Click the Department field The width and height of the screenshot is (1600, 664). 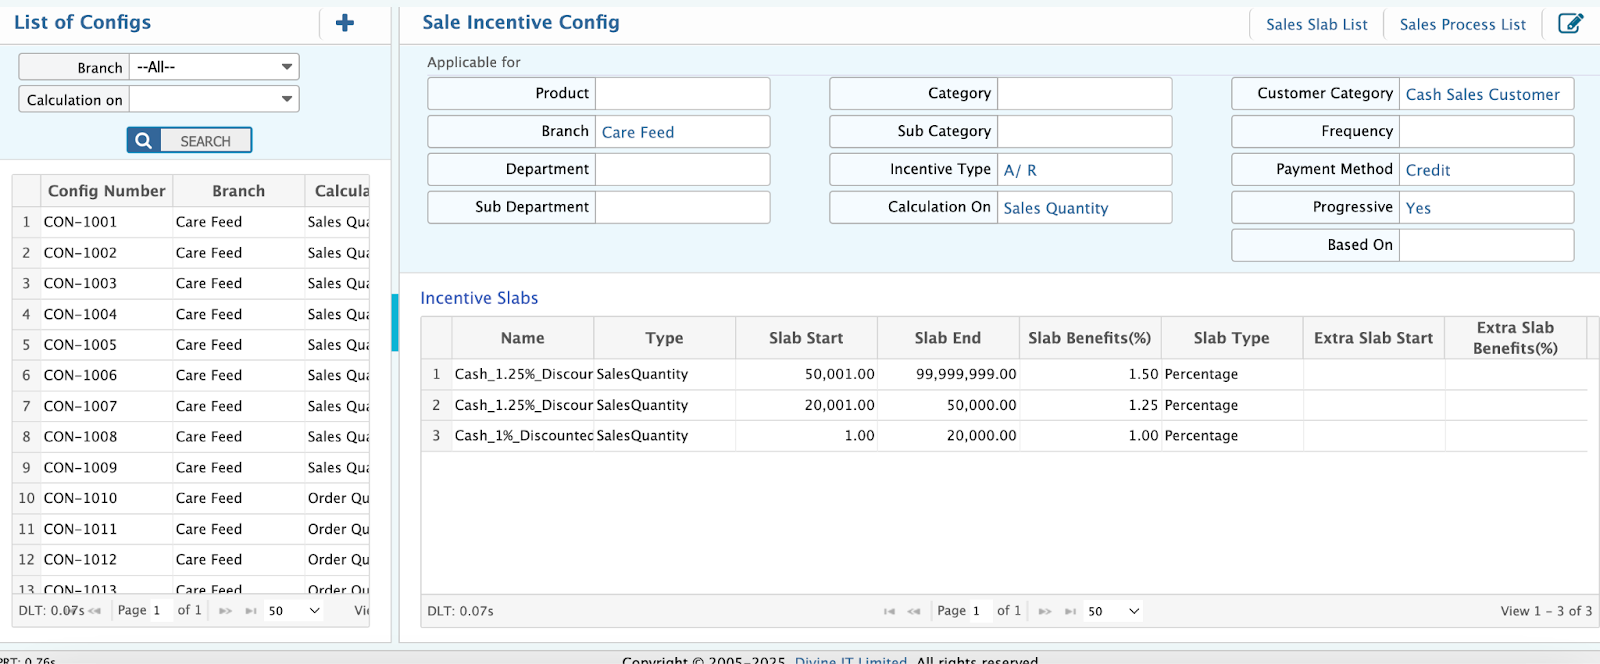point(682,169)
